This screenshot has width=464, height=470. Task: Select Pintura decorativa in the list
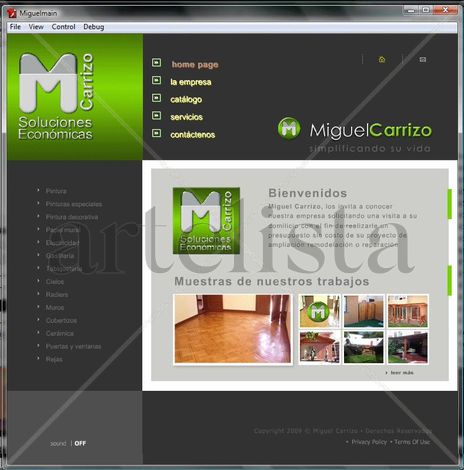pos(72,217)
